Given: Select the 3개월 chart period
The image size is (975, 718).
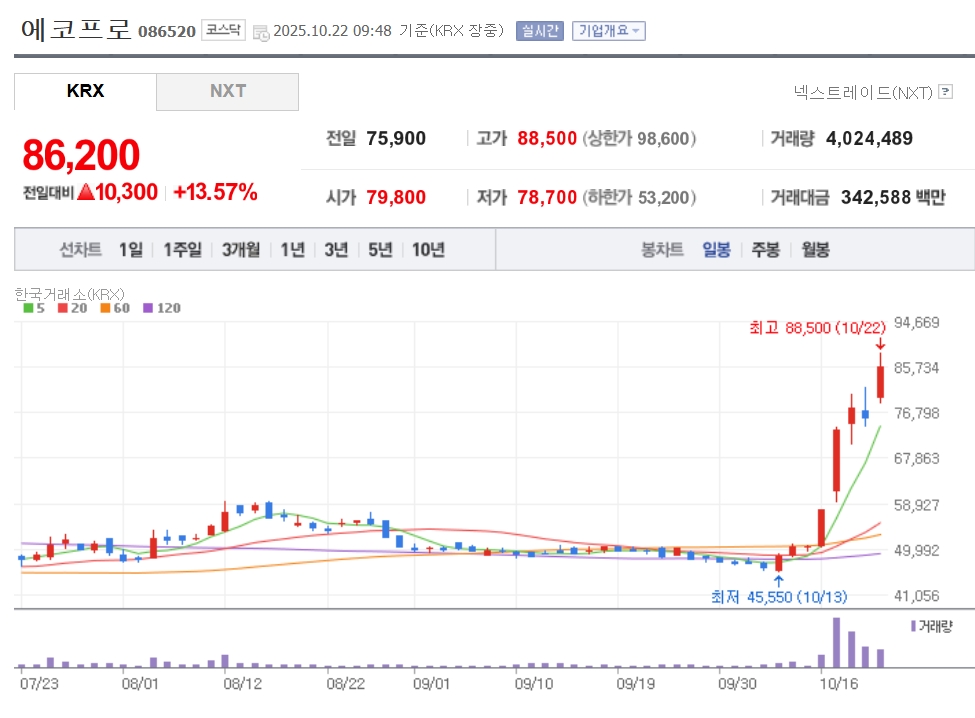Looking at the screenshot, I should tap(241, 250).
